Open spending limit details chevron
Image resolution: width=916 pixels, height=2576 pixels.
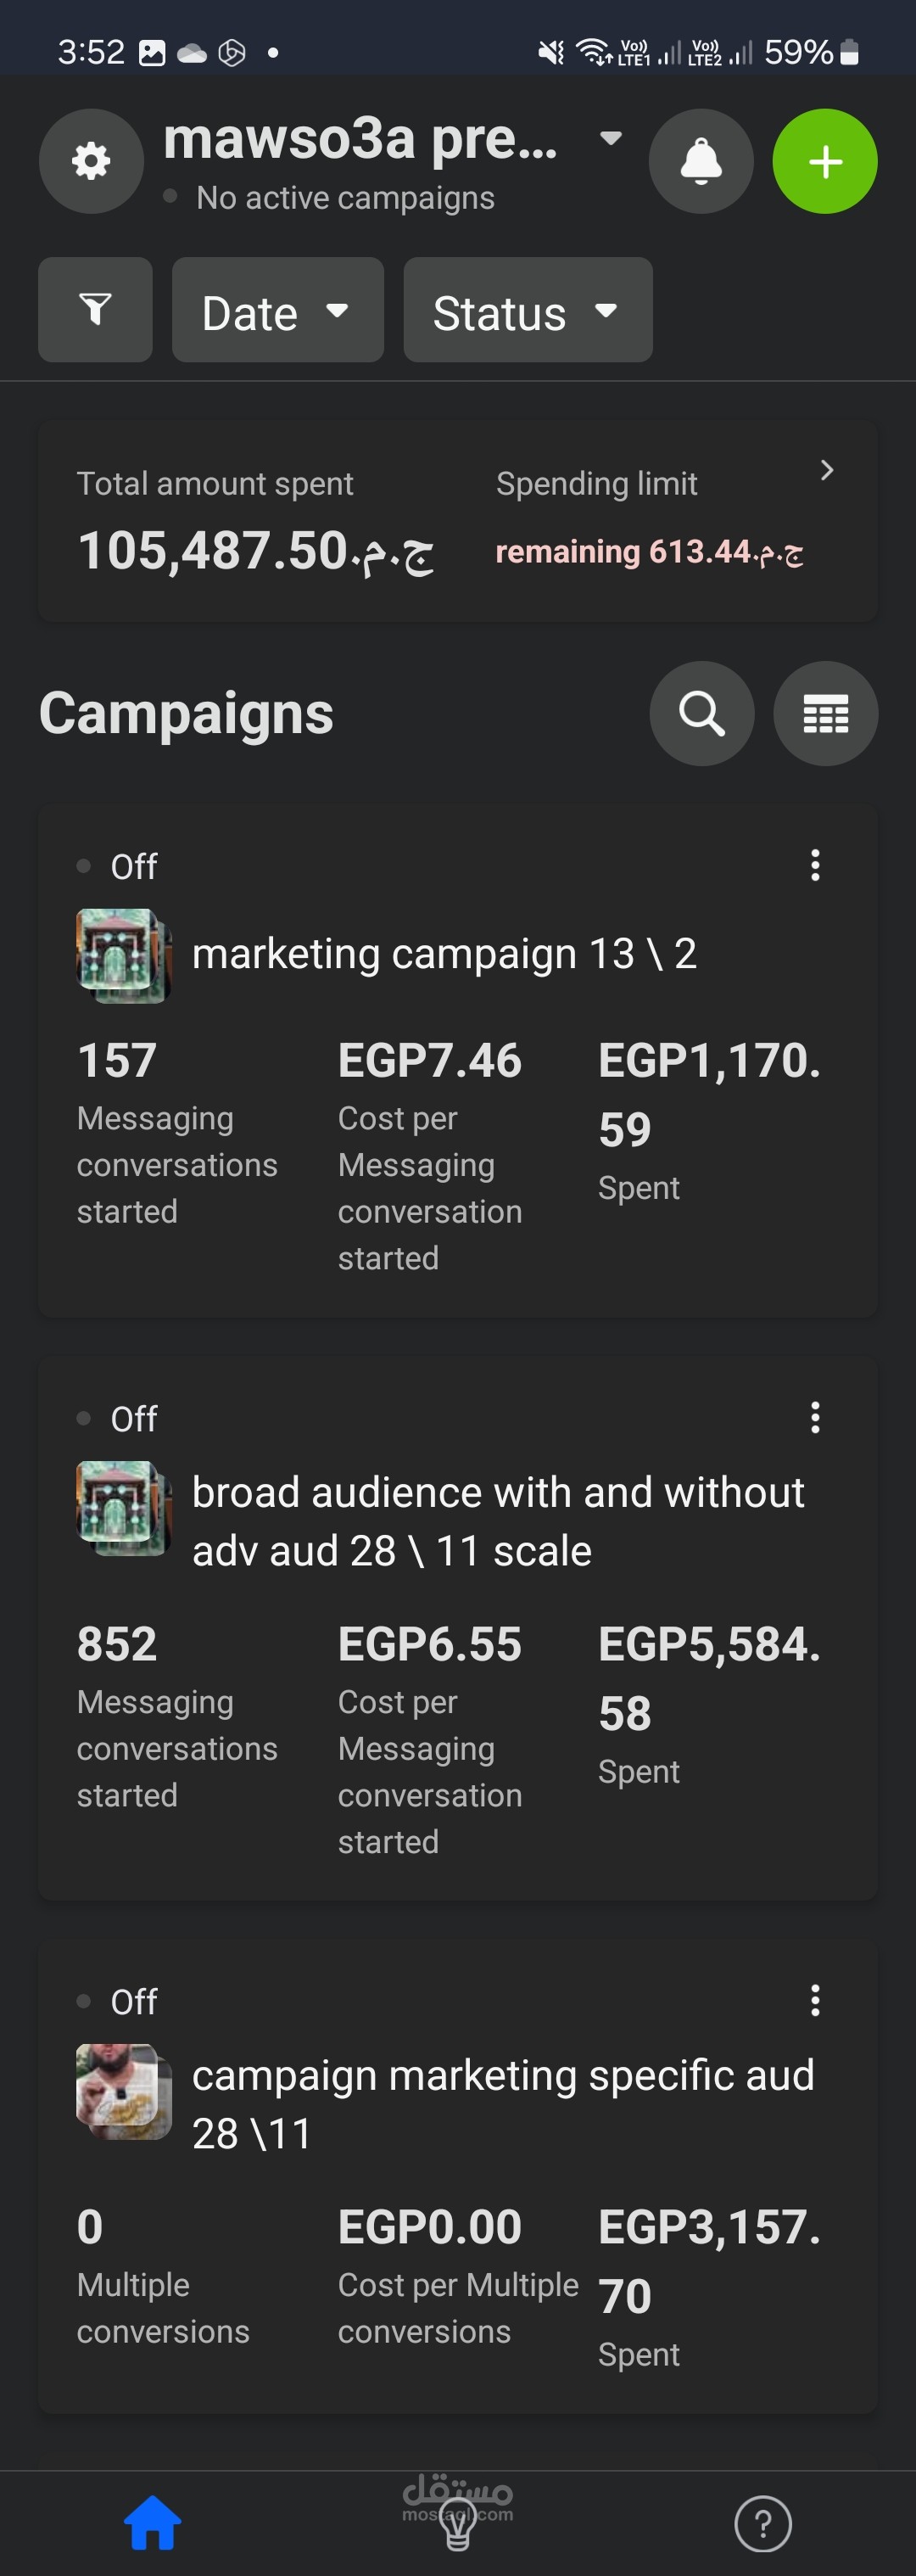(x=826, y=471)
